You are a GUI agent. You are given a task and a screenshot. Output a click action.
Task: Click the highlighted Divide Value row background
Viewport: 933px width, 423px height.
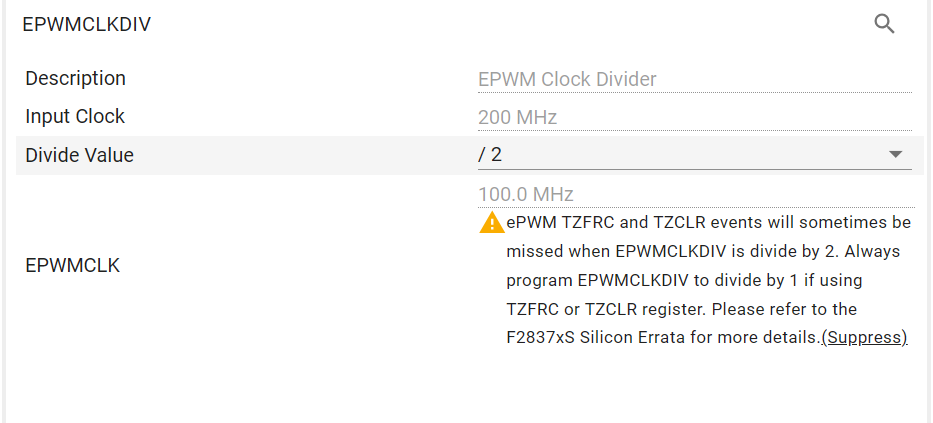pos(300,155)
